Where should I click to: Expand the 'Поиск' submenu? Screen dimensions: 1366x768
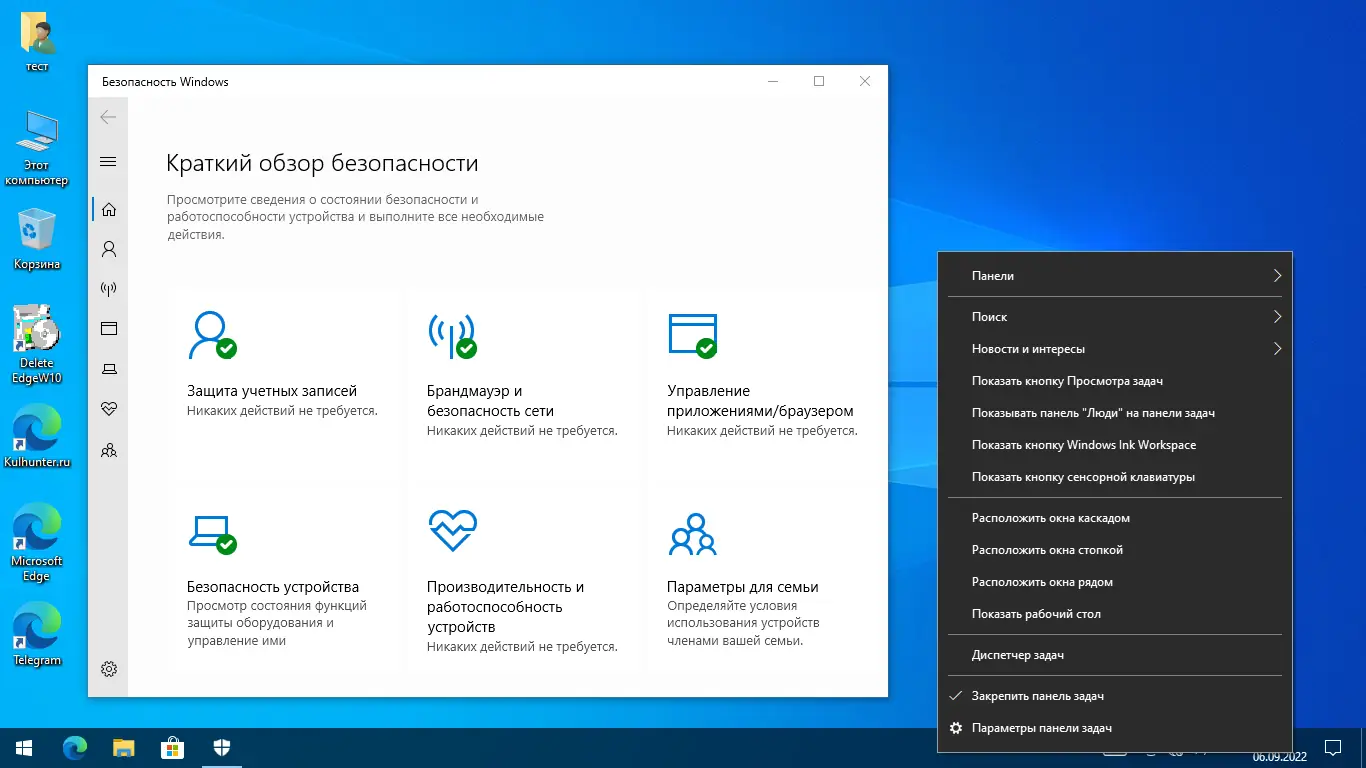click(x=1115, y=316)
